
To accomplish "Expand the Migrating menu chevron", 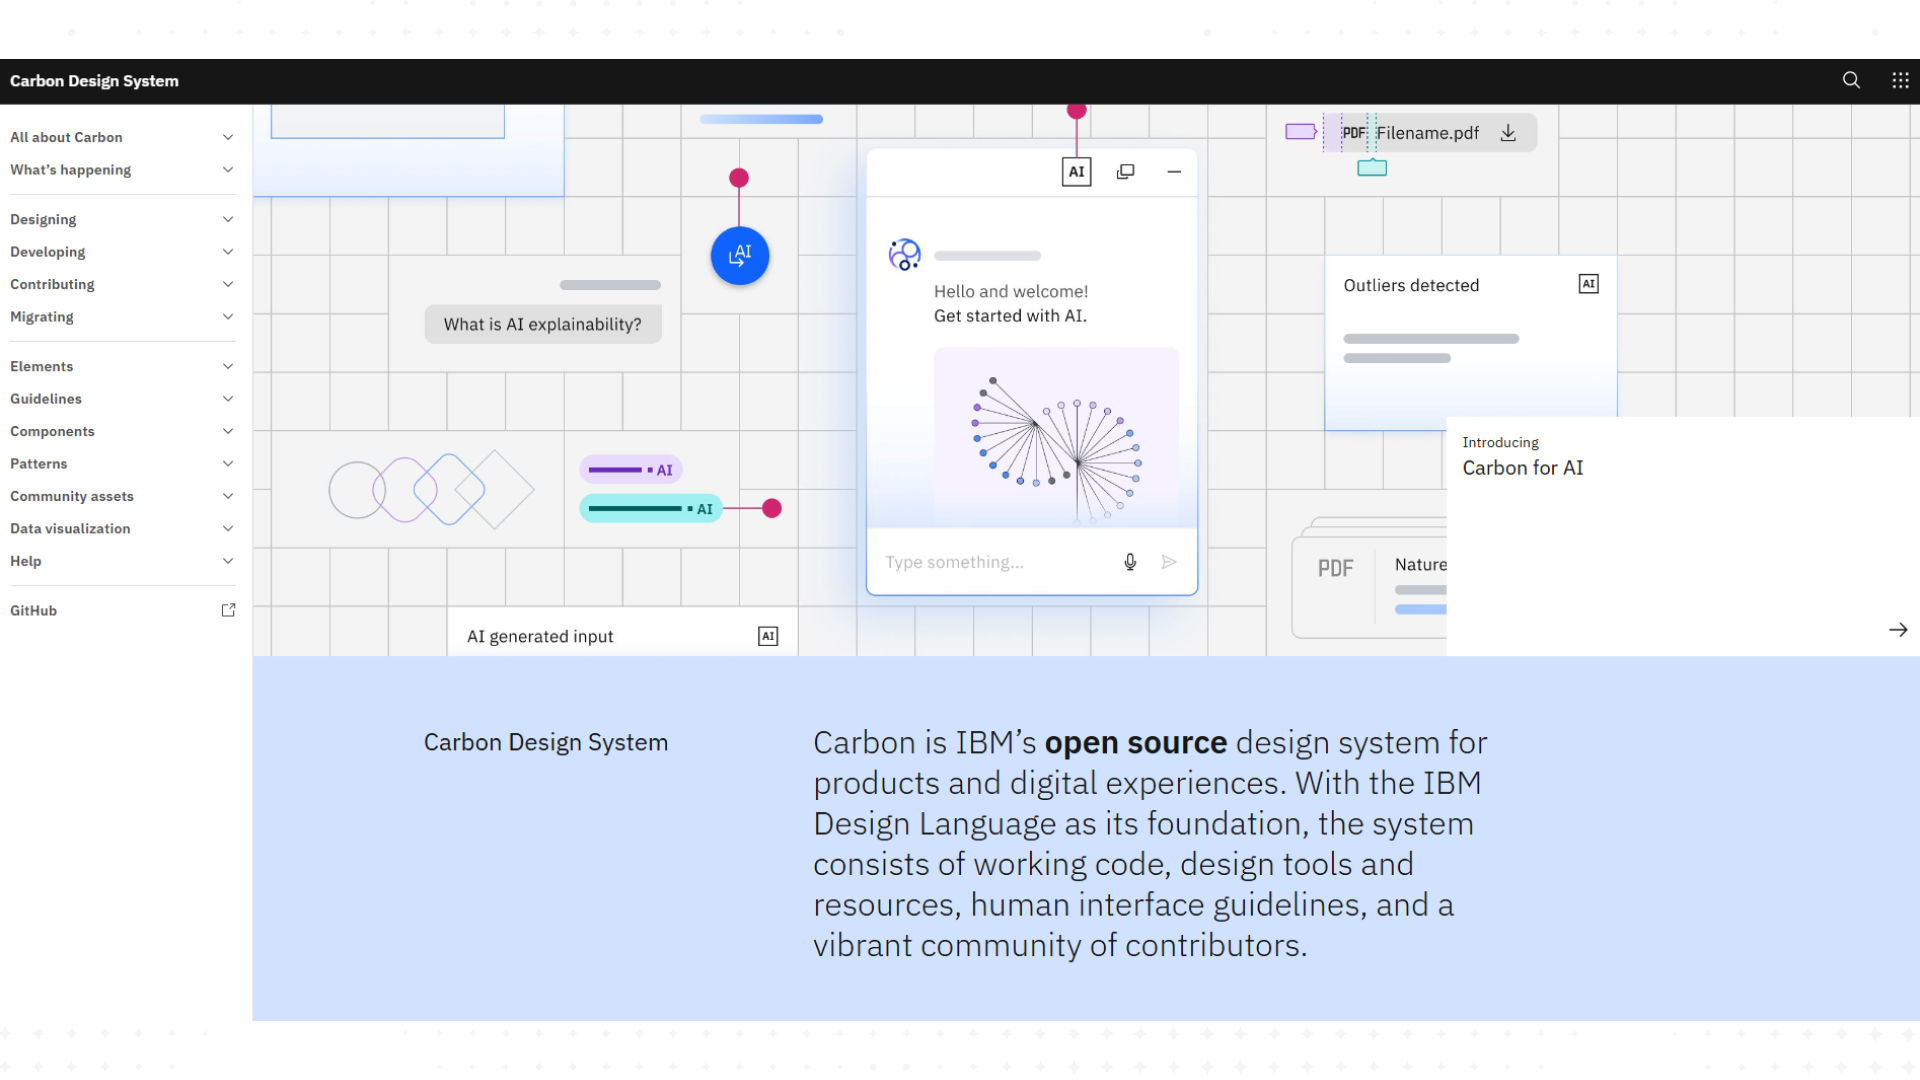I will [228, 317].
